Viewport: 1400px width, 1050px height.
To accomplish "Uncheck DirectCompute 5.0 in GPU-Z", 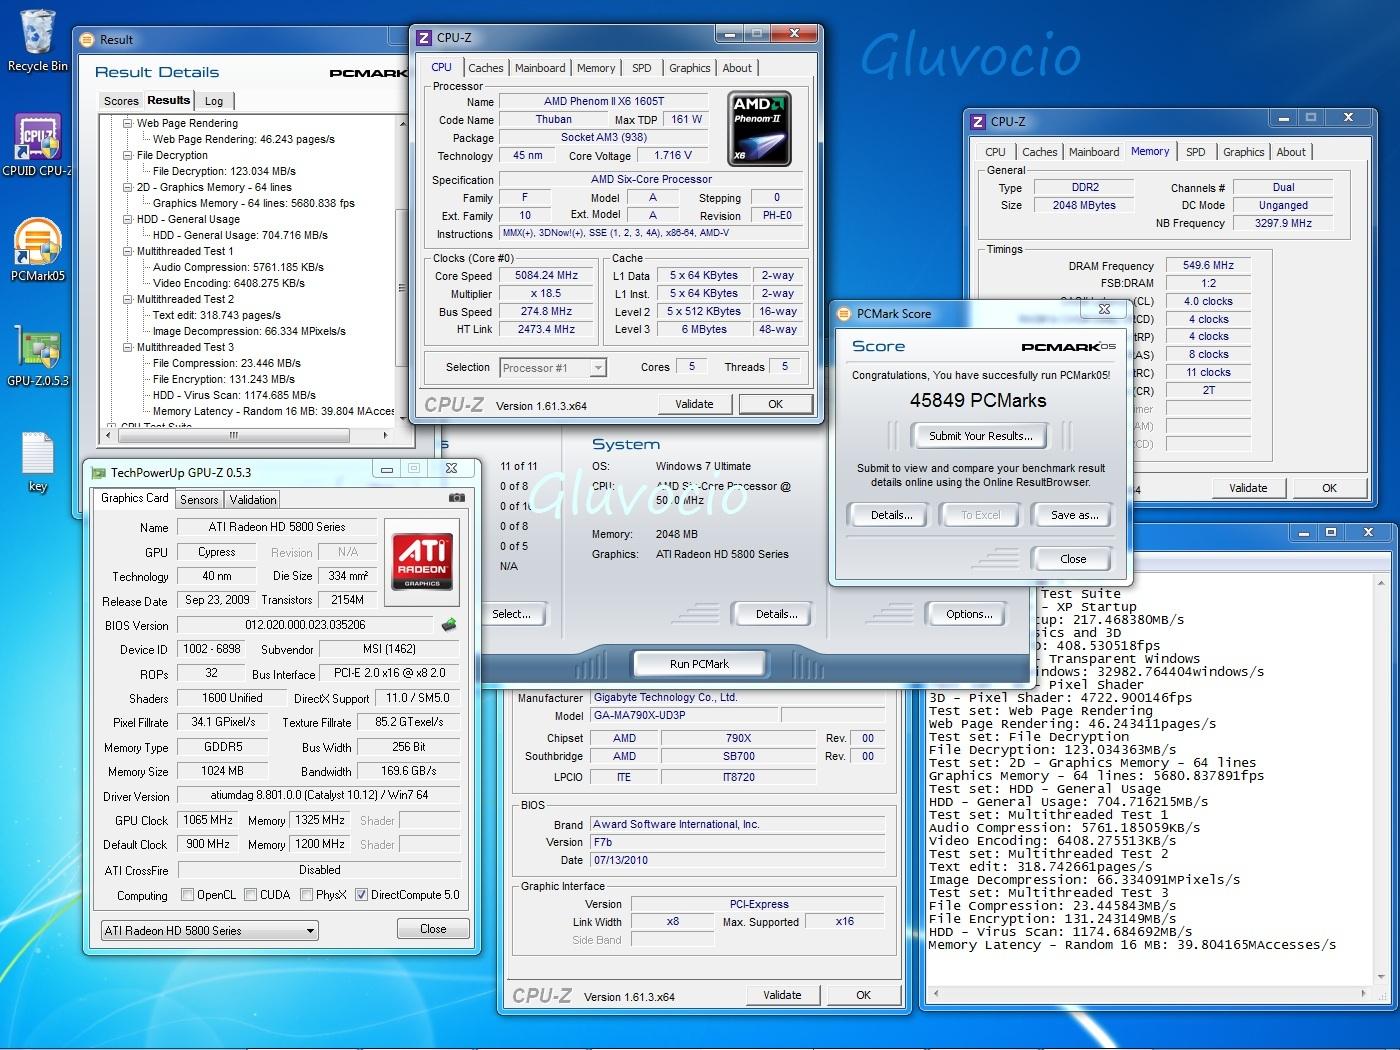I will click(362, 895).
